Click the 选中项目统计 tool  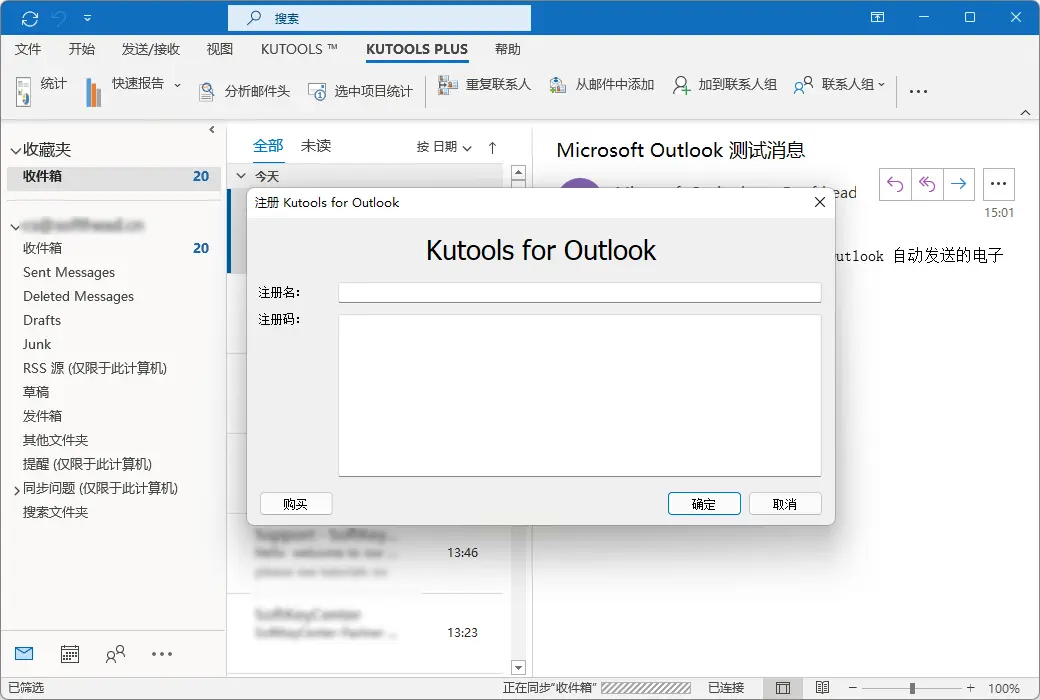pyautogui.click(x=360, y=92)
